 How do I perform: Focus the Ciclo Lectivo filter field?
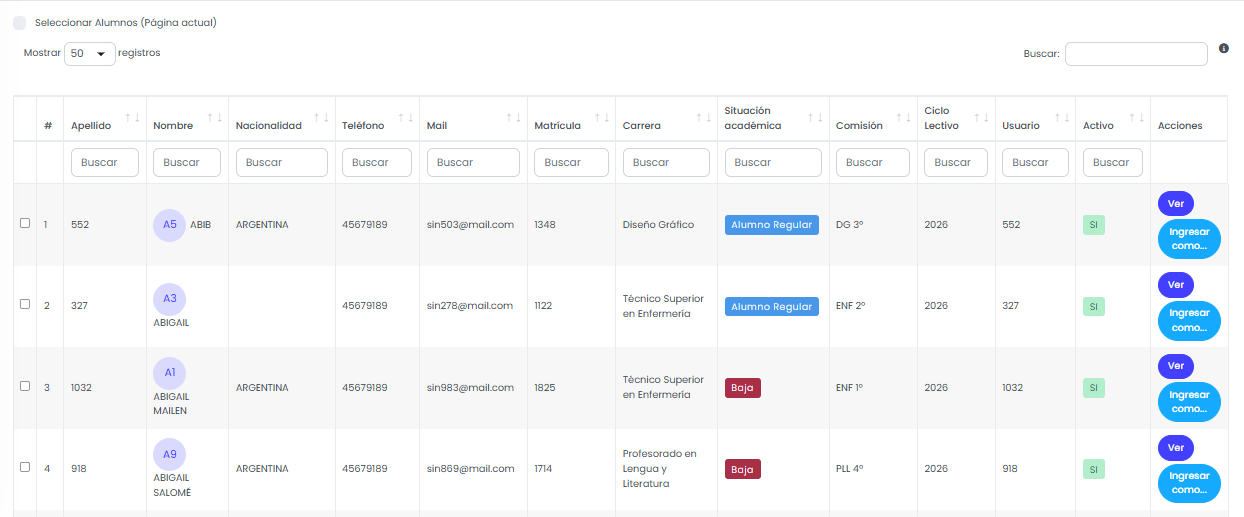(x=956, y=162)
